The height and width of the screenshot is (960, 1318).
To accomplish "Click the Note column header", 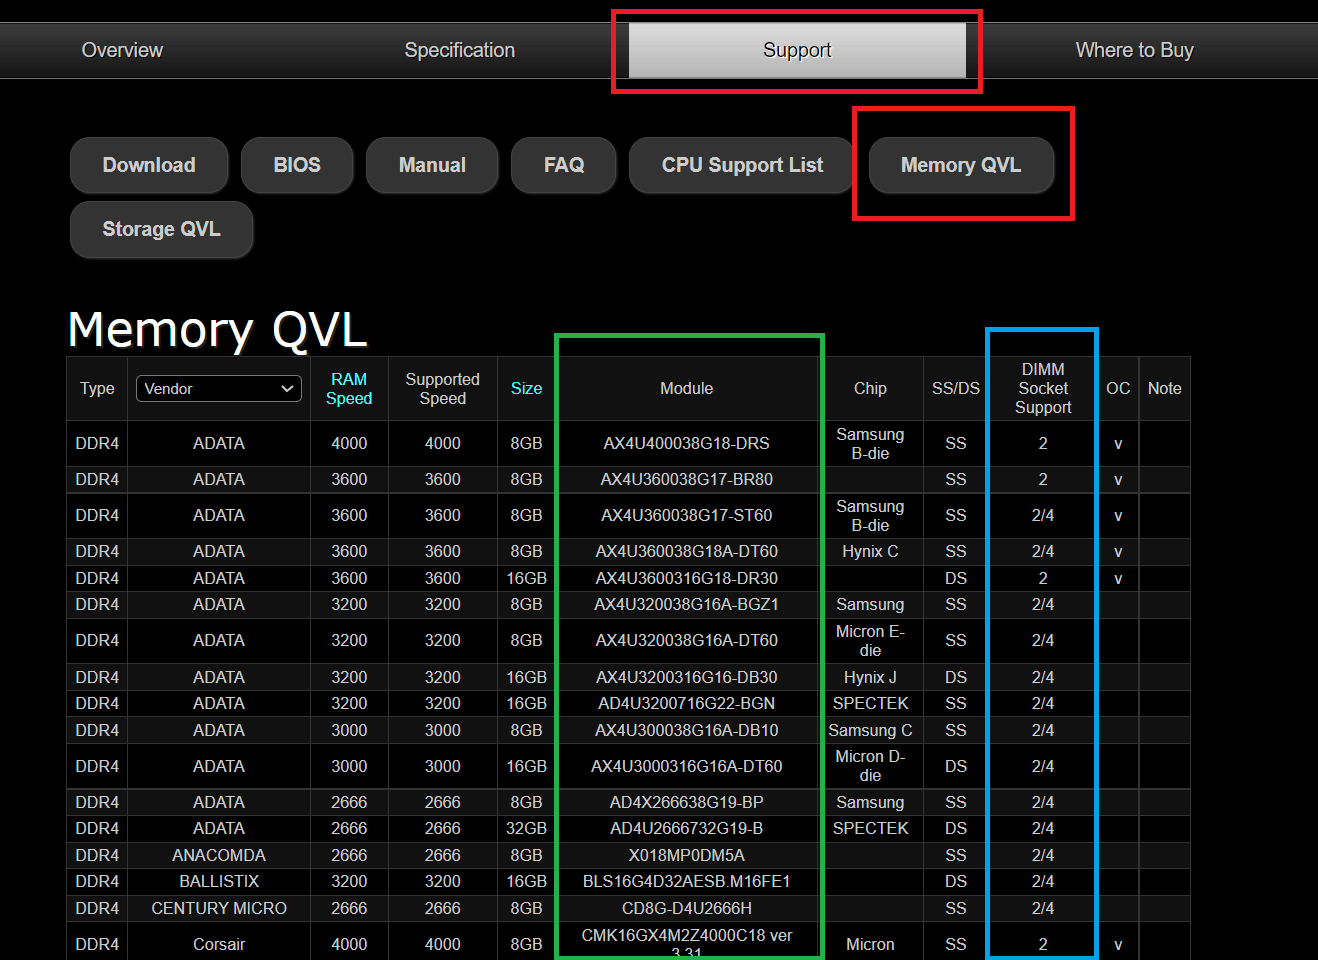I will 1164,388.
